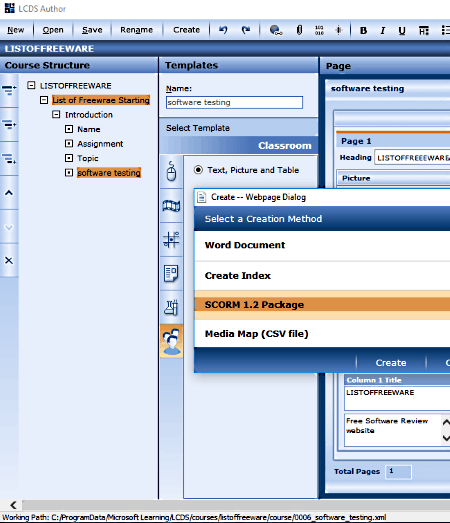
Task: Choose Word Document creation method
Action: coord(322,245)
